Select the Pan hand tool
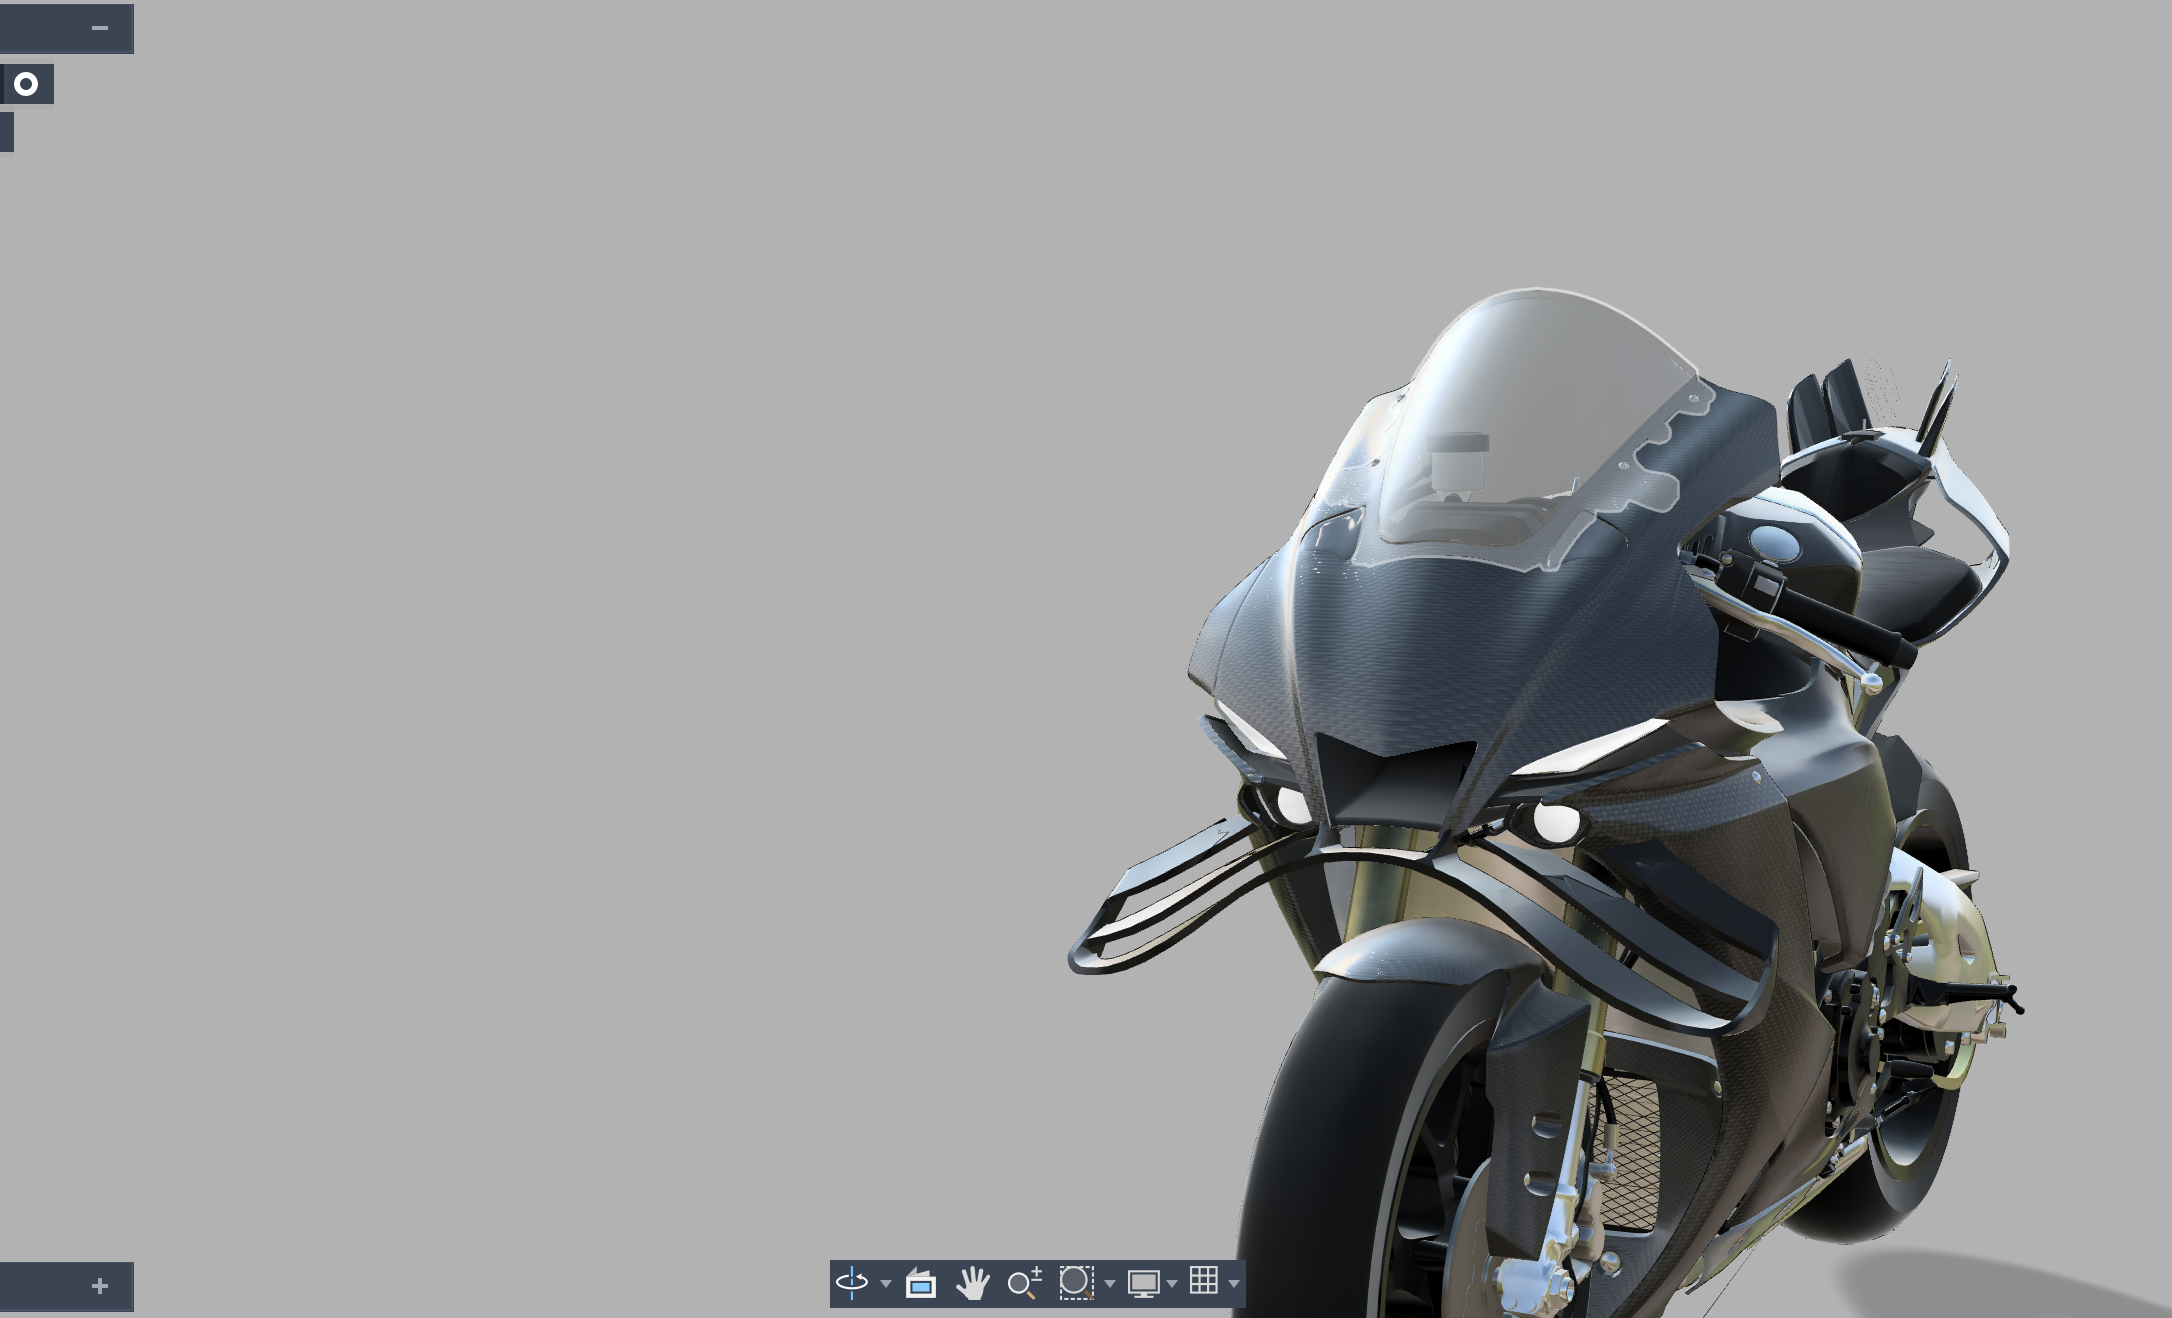 pyautogui.click(x=972, y=1285)
